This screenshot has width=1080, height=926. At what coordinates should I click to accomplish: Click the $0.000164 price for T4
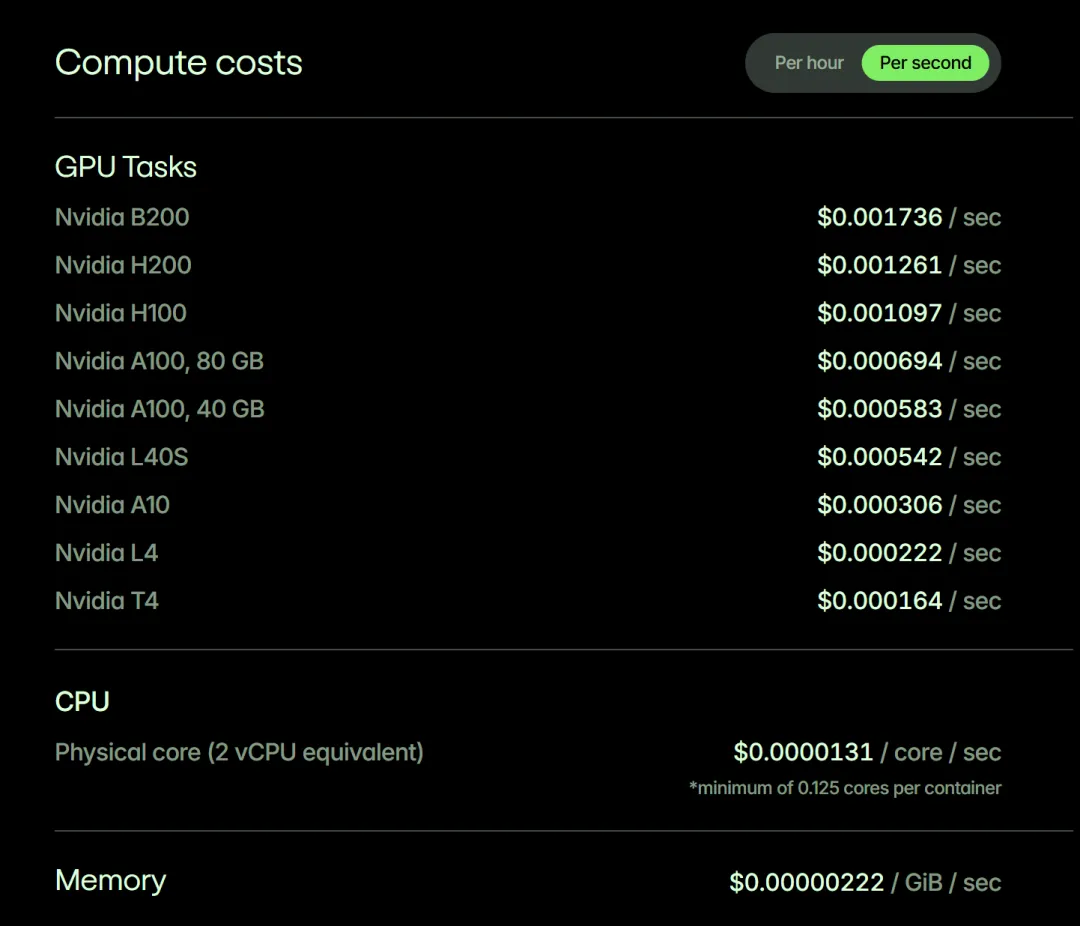point(879,601)
